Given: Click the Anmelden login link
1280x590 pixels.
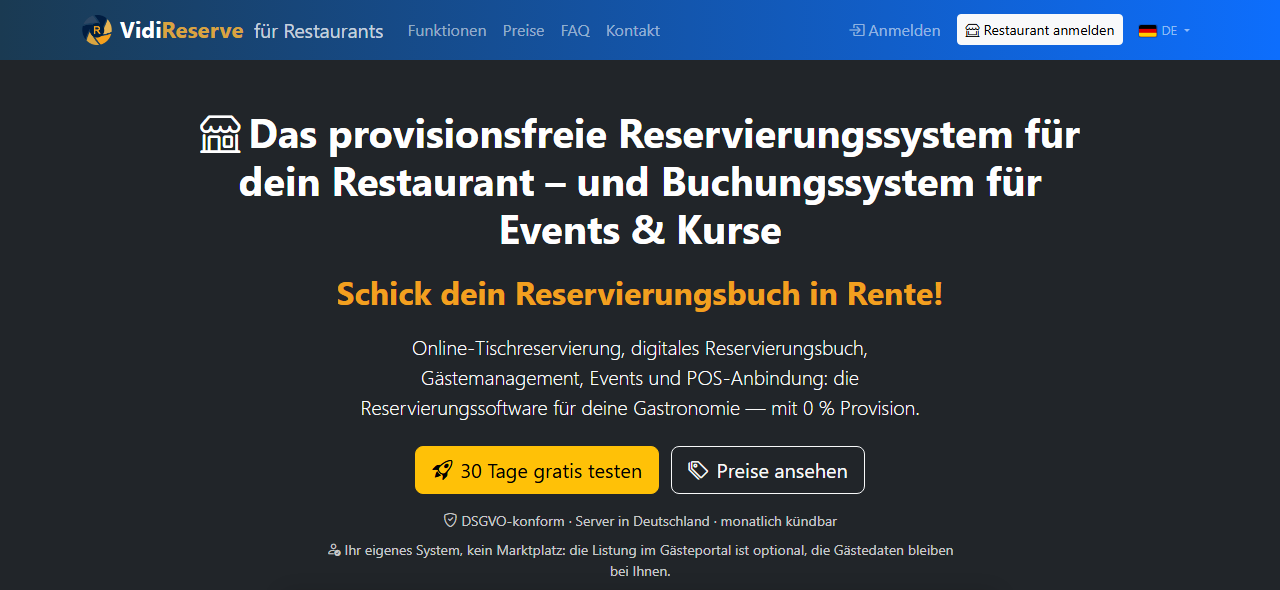Looking at the screenshot, I should (x=895, y=30).
